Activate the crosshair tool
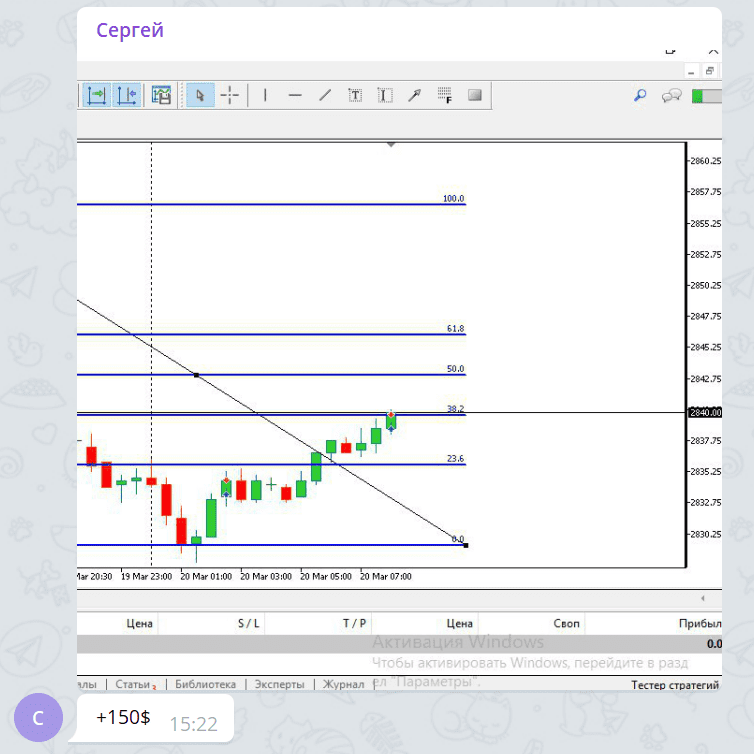This screenshot has height=754, width=754. pyautogui.click(x=230, y=95)
